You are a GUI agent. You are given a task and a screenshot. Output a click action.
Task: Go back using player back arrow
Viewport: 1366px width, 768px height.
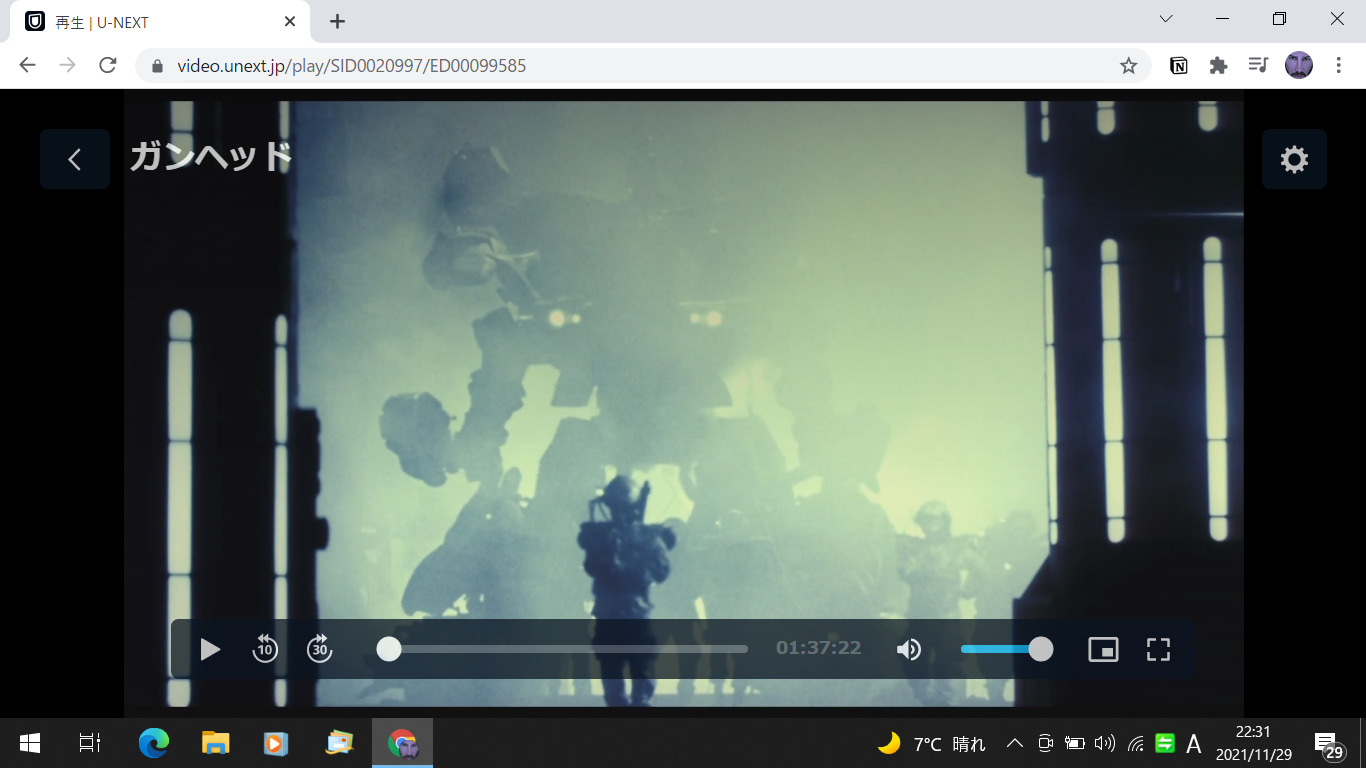point(75,159)
